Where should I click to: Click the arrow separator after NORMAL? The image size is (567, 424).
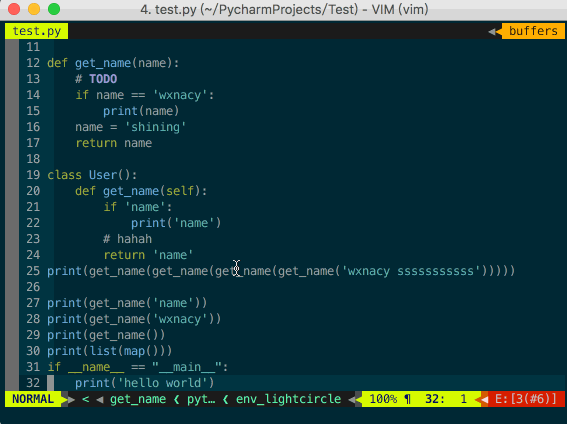[x=68, y=399]
